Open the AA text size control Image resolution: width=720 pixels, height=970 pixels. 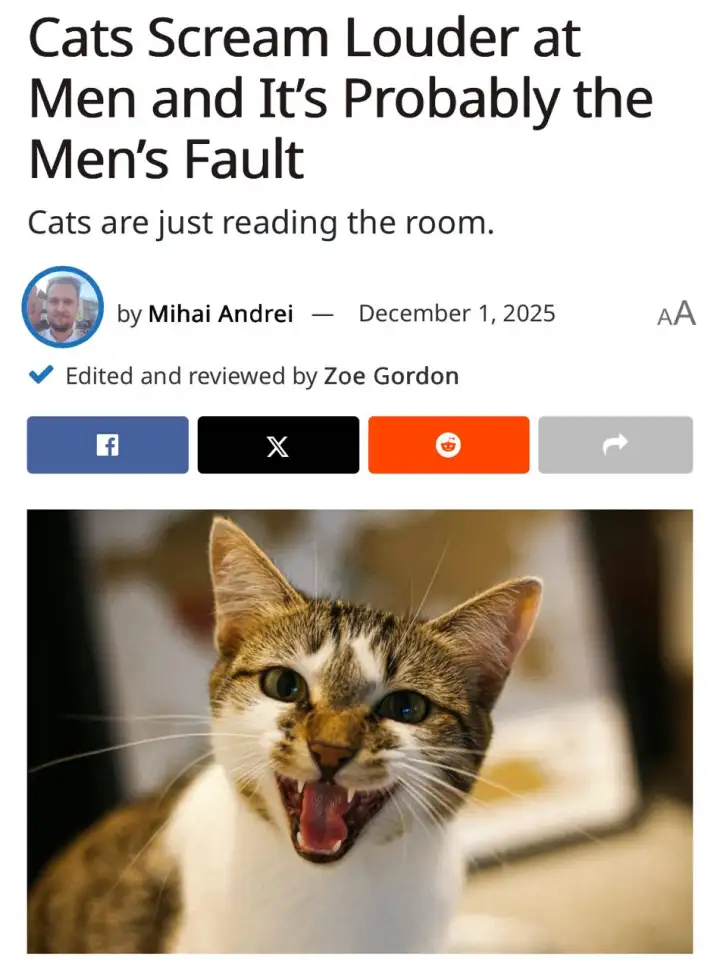[x=677, y=313]
